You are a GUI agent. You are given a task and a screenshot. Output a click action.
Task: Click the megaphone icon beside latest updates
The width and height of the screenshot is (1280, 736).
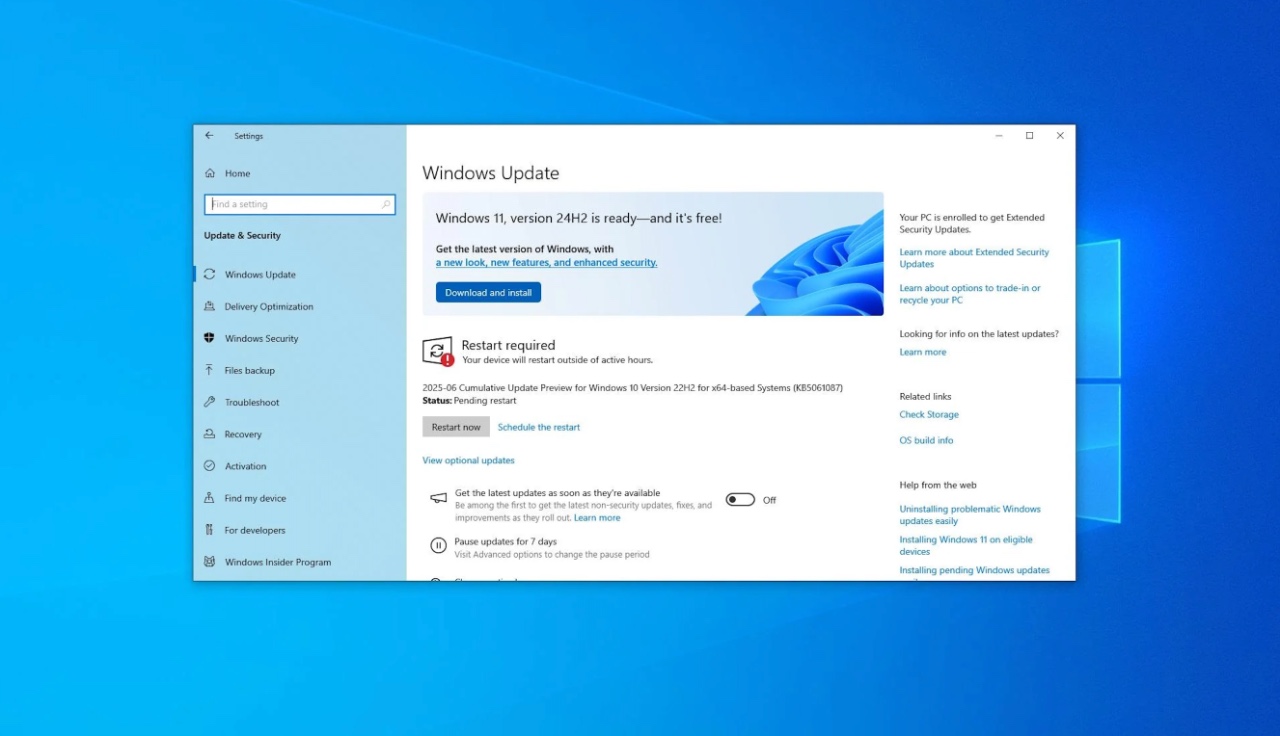[x=438, y=498]
